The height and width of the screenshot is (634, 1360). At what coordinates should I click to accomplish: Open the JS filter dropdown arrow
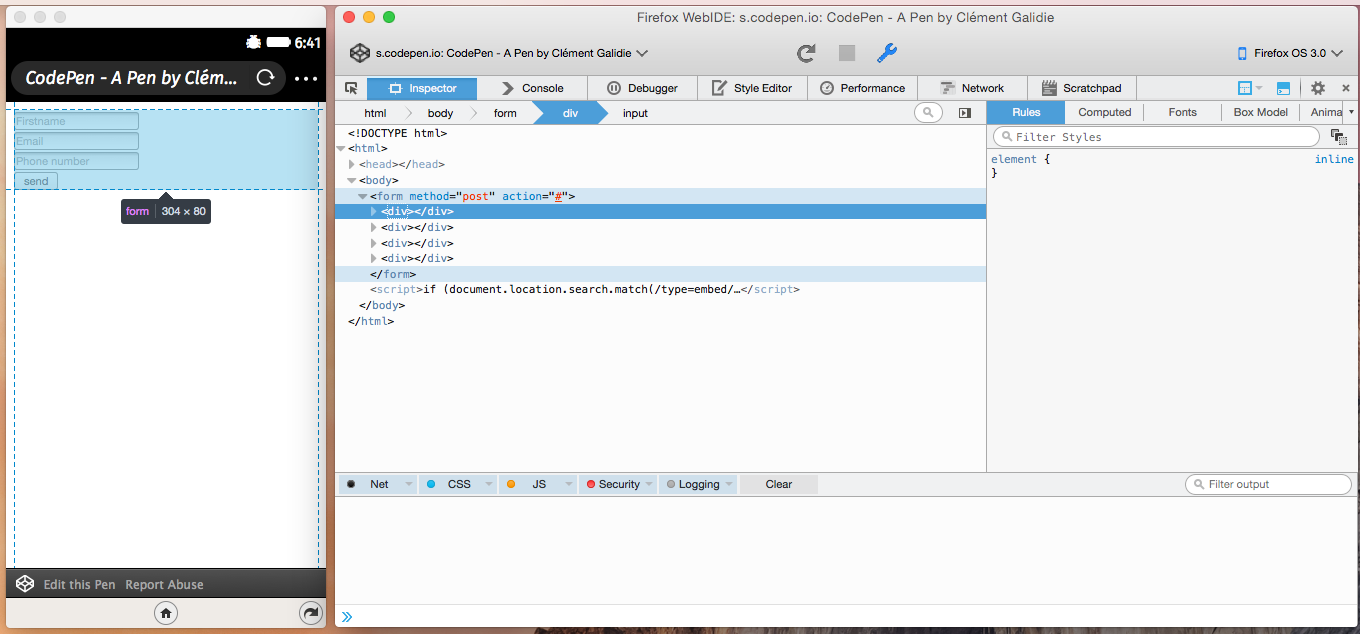(x=569, y=484)
